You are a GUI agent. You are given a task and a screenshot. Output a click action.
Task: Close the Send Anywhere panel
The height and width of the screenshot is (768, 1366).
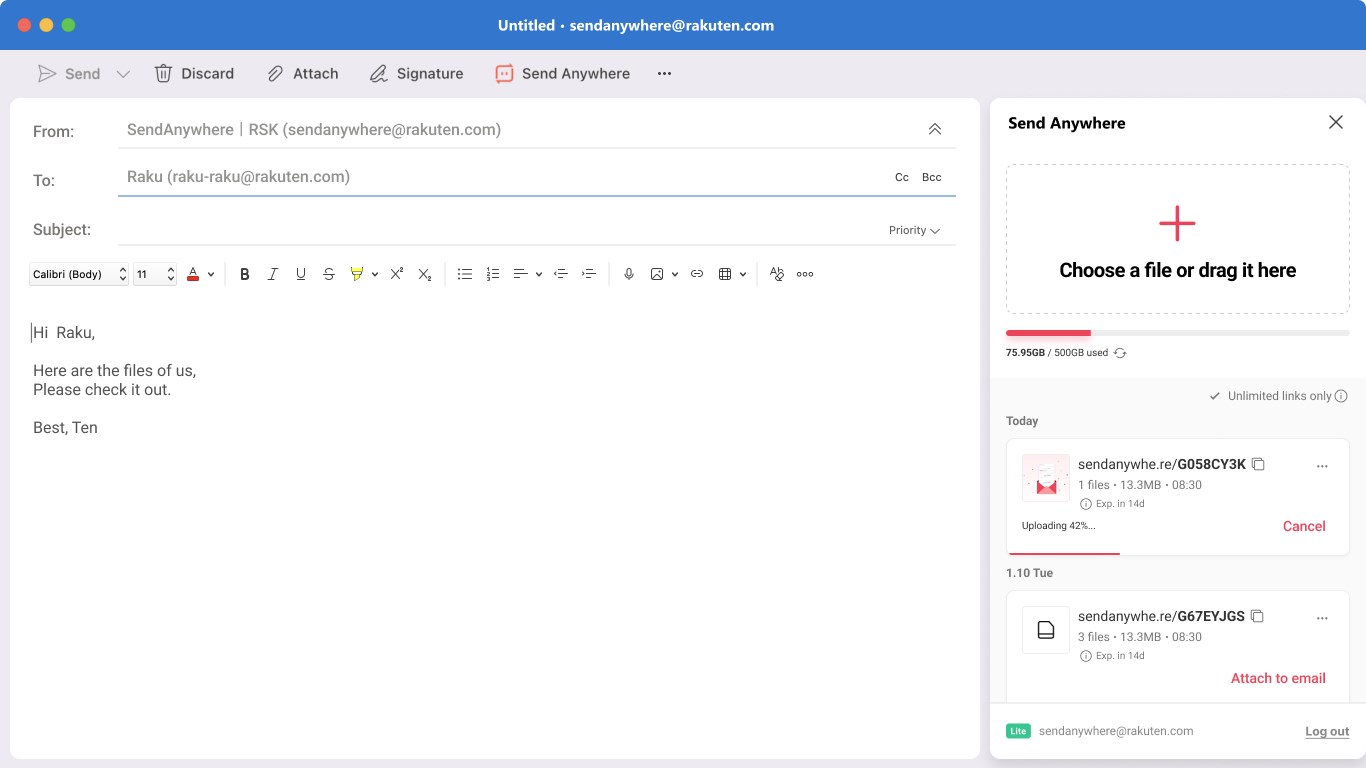(x=1336, y=122)
